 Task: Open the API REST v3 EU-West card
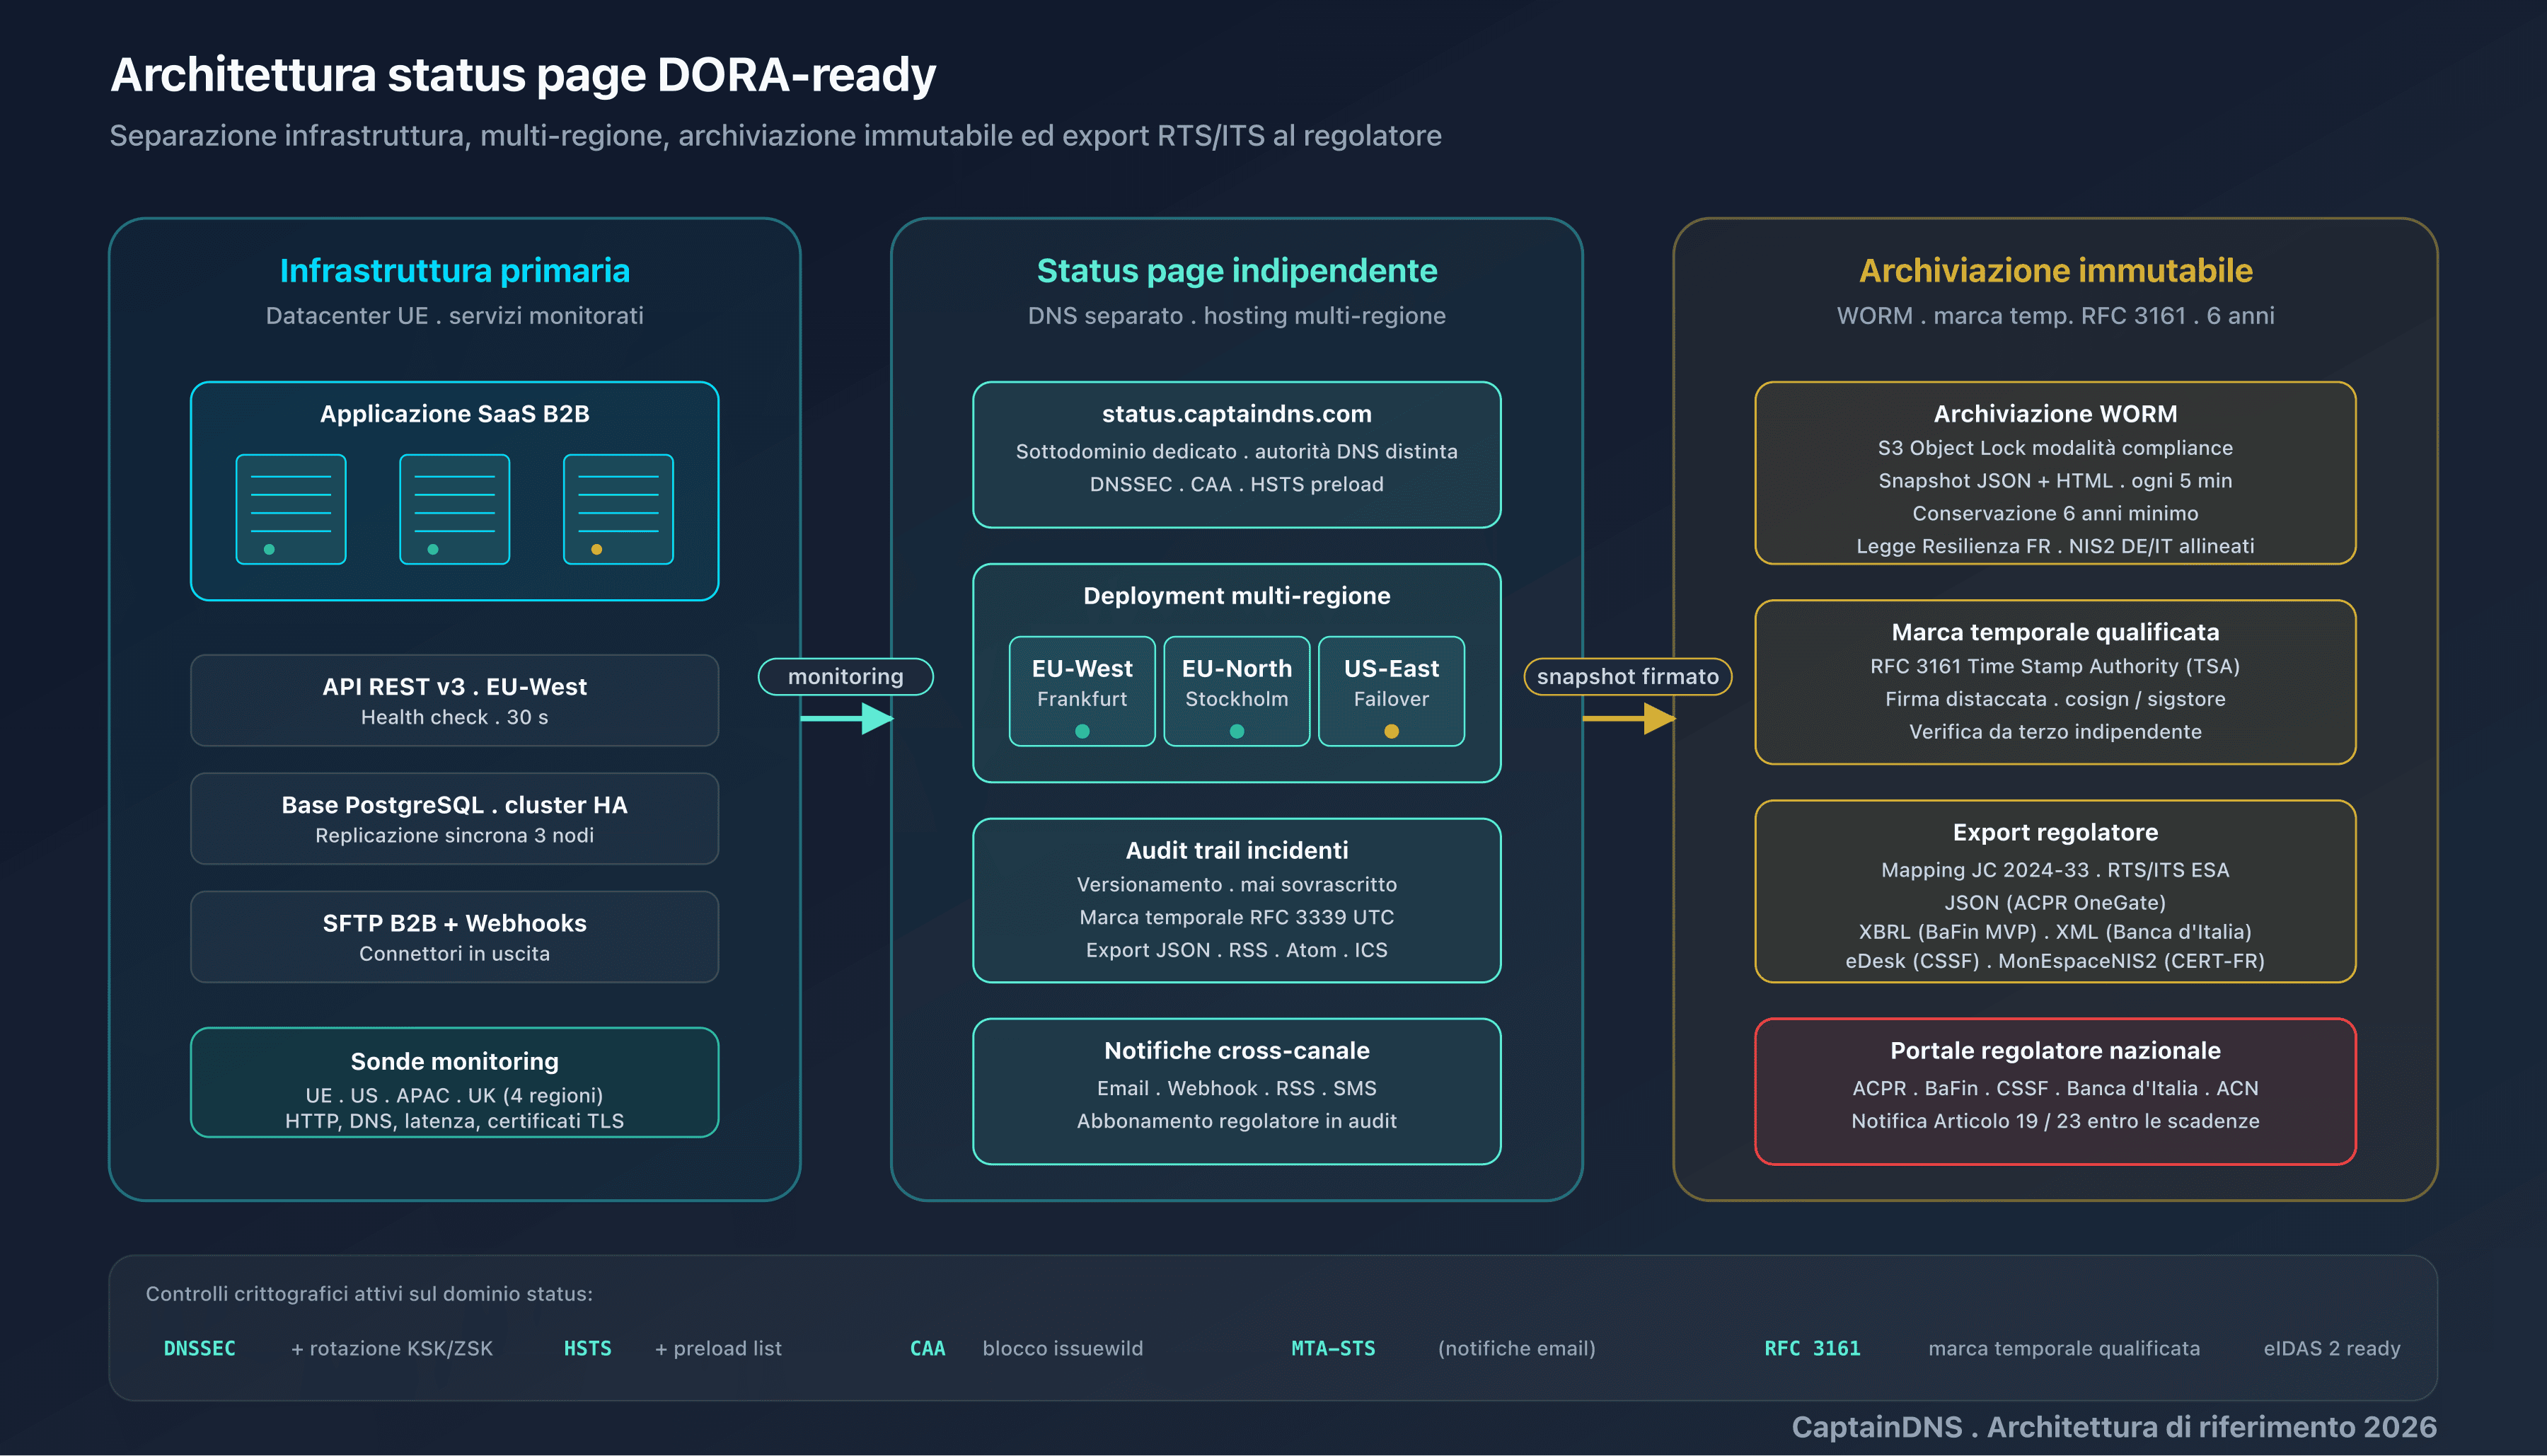tap(454, 700)
